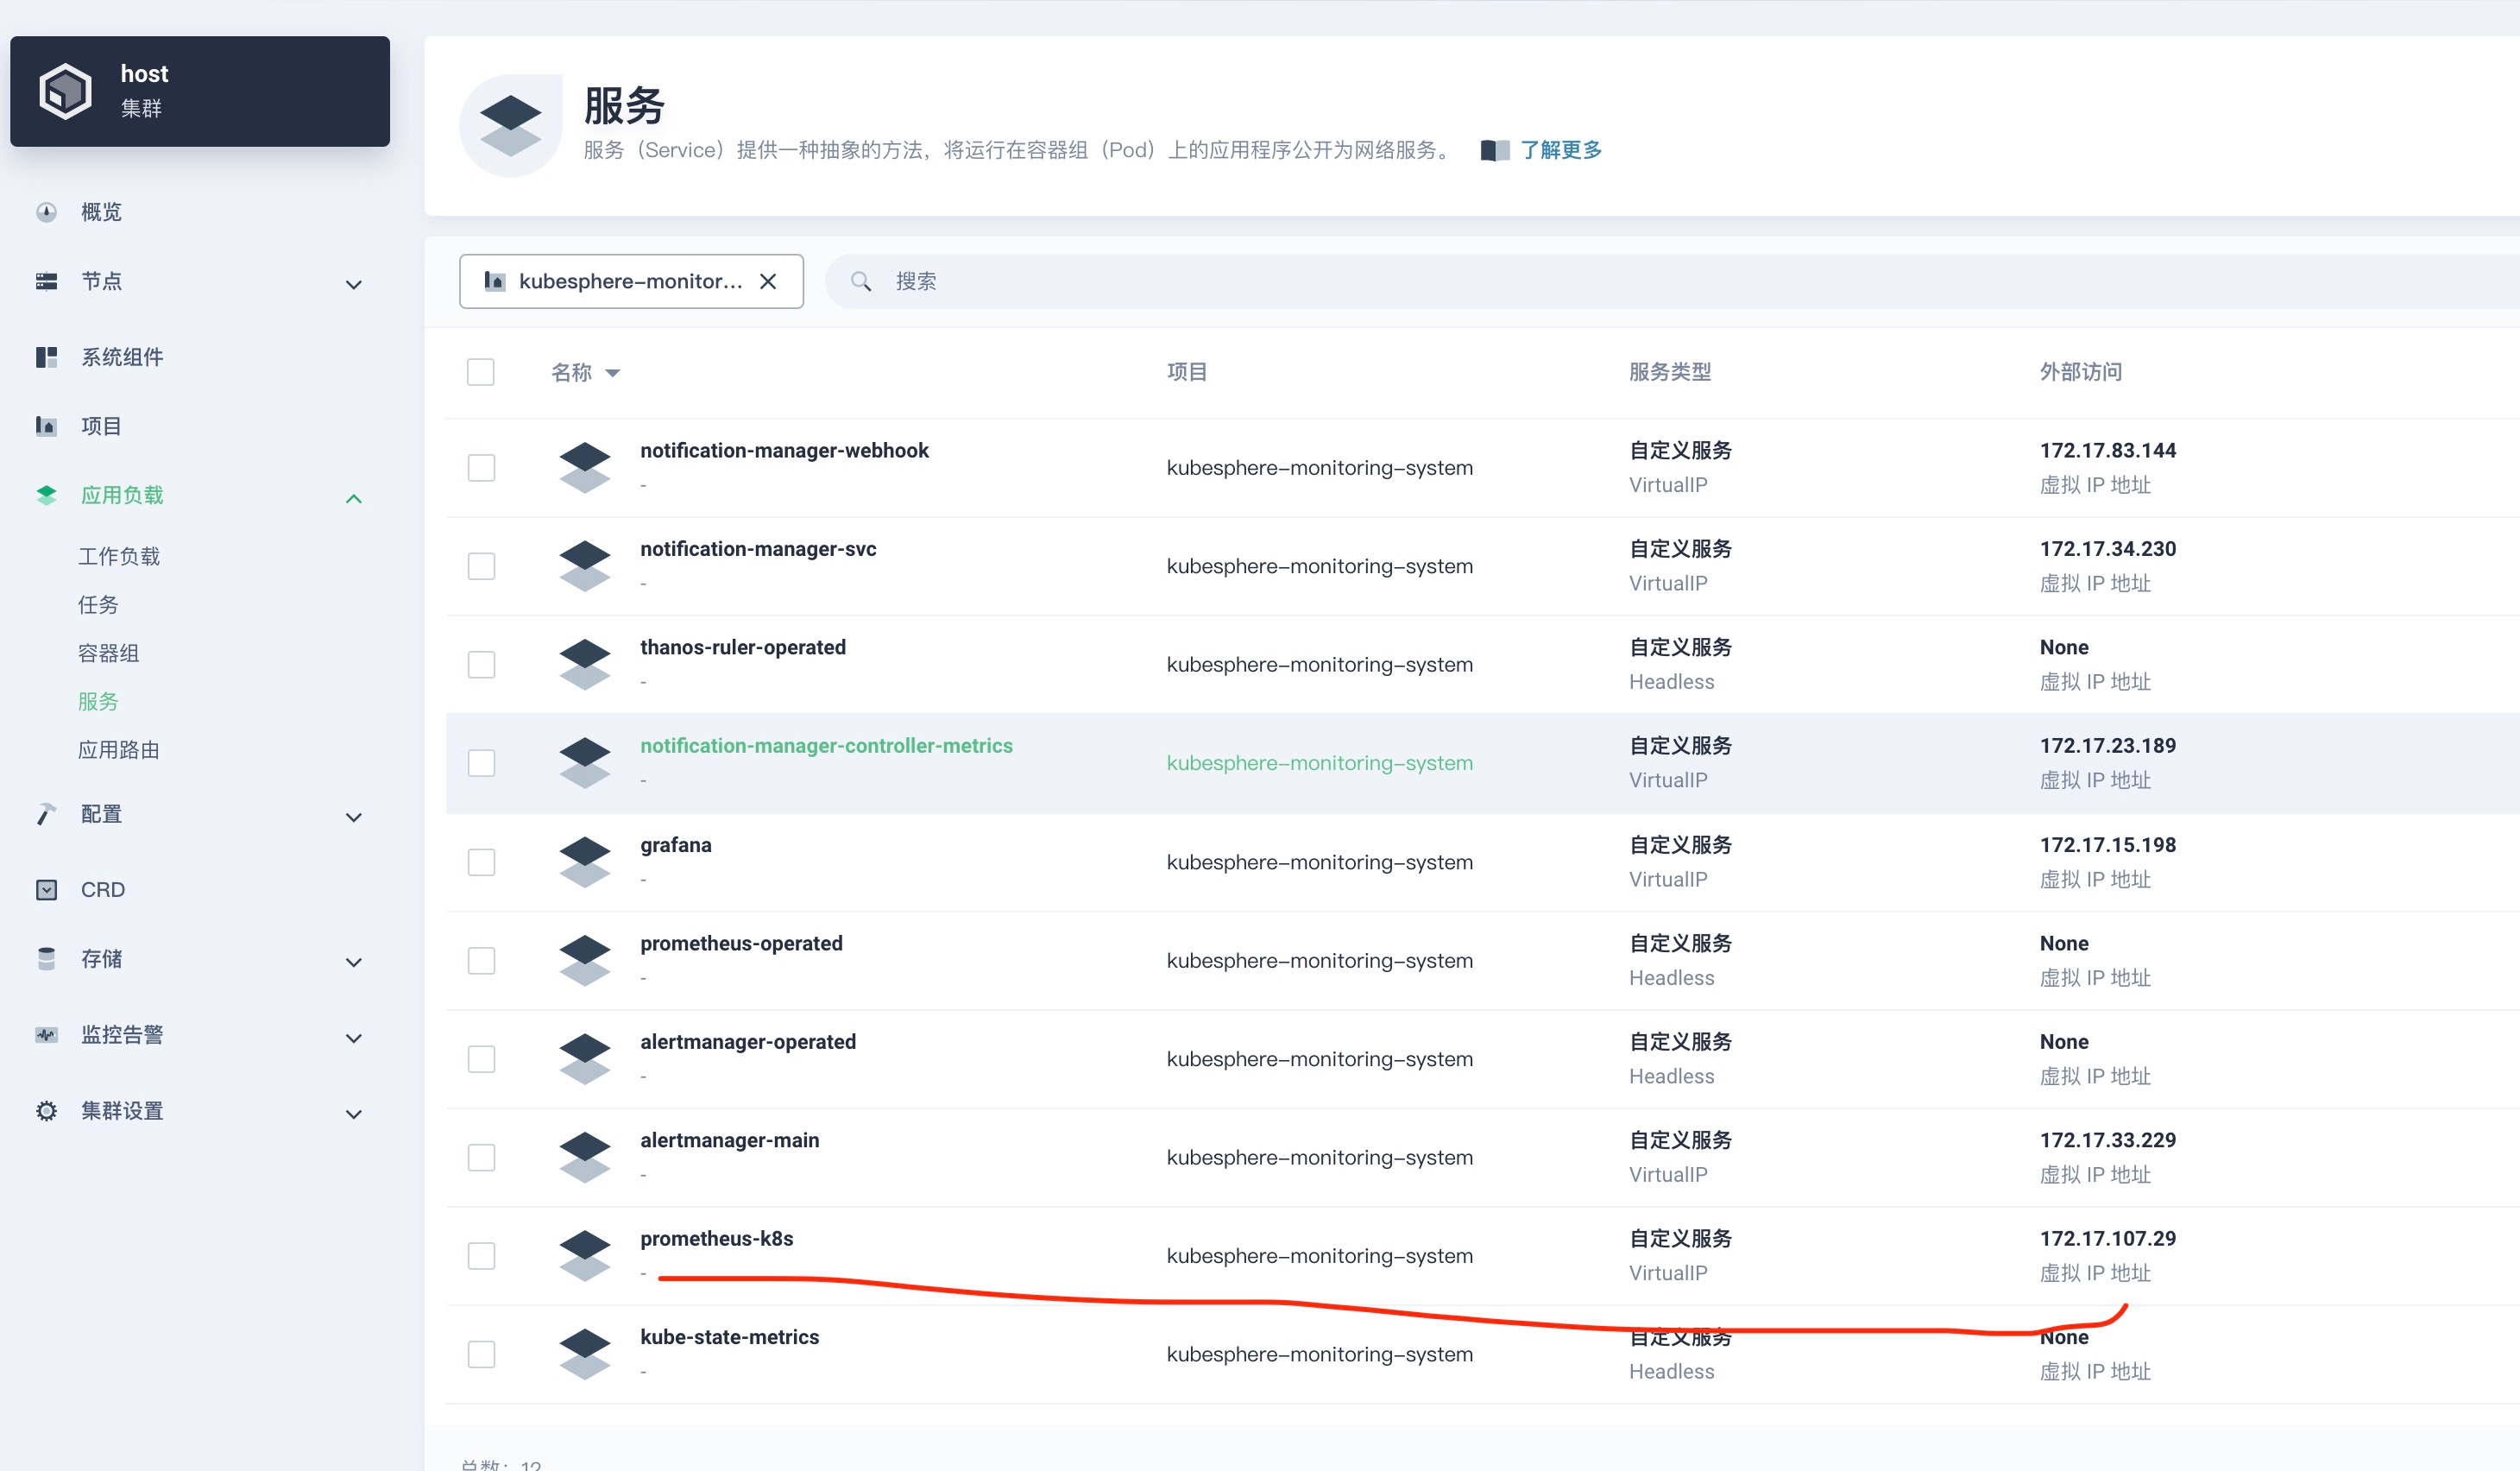The width and height of the screenshot is (2520, 1471).
Task: Open the 名称 column sort dropdown
Action: (613, 373)
